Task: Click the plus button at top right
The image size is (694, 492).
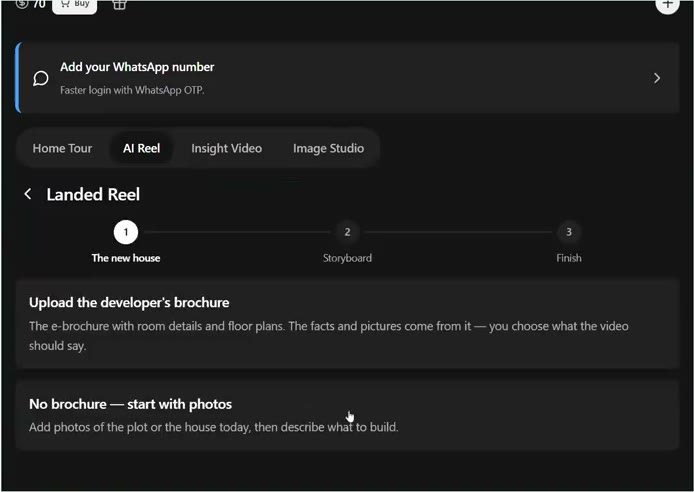Action: (x=667, y=4)
